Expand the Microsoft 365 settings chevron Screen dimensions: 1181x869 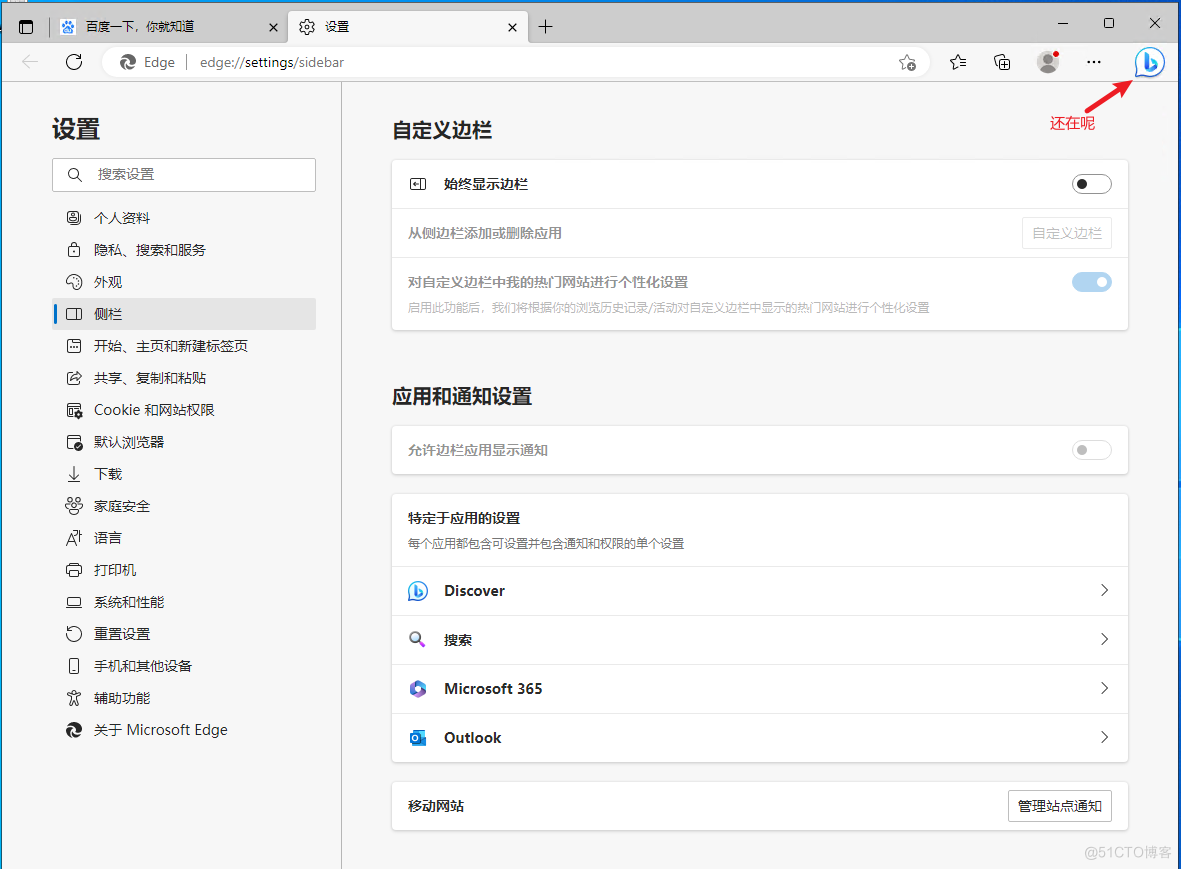point(1104,689)
